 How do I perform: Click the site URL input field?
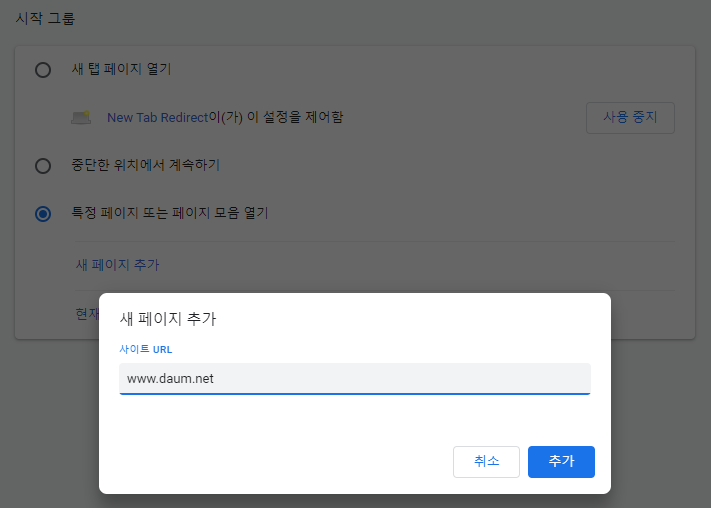355,379
